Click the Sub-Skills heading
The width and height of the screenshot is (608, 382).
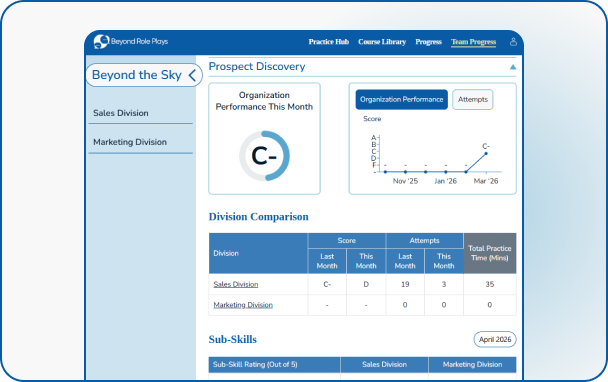coord(233,339)
